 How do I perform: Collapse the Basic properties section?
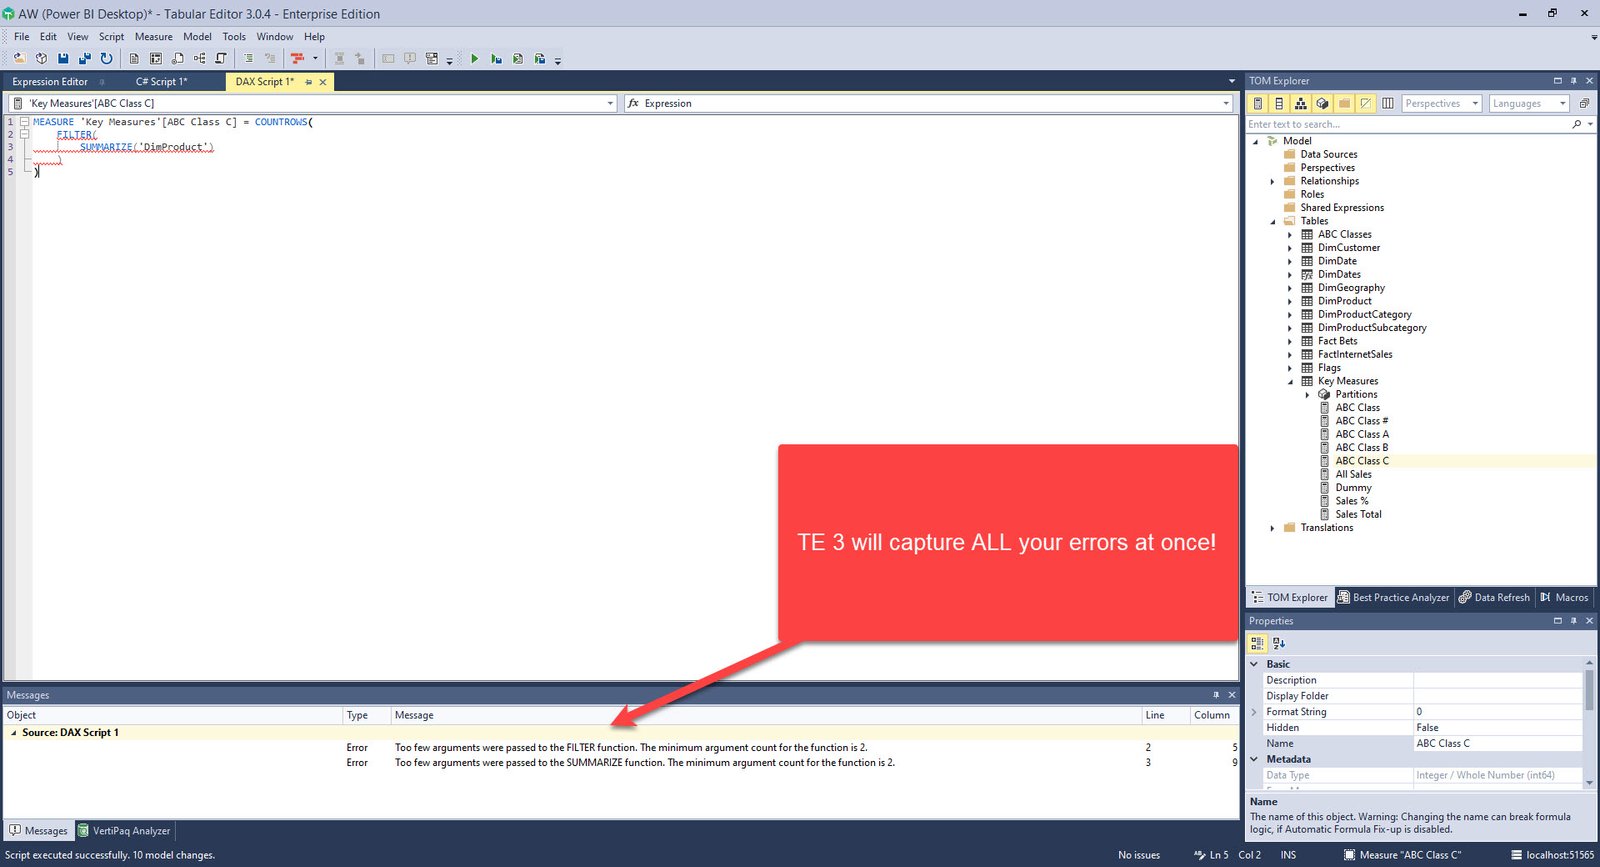click(x=1254, y=664)
